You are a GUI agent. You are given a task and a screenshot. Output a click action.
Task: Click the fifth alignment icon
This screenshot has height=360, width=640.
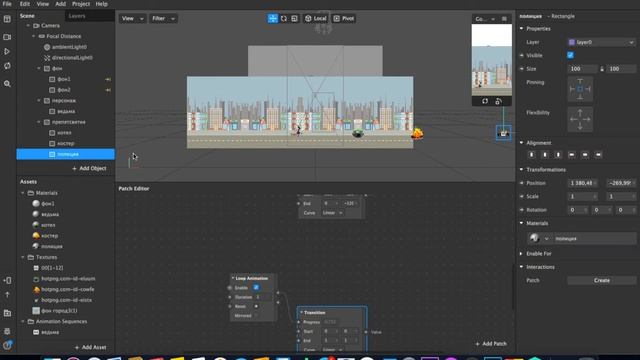coord(585,155)
